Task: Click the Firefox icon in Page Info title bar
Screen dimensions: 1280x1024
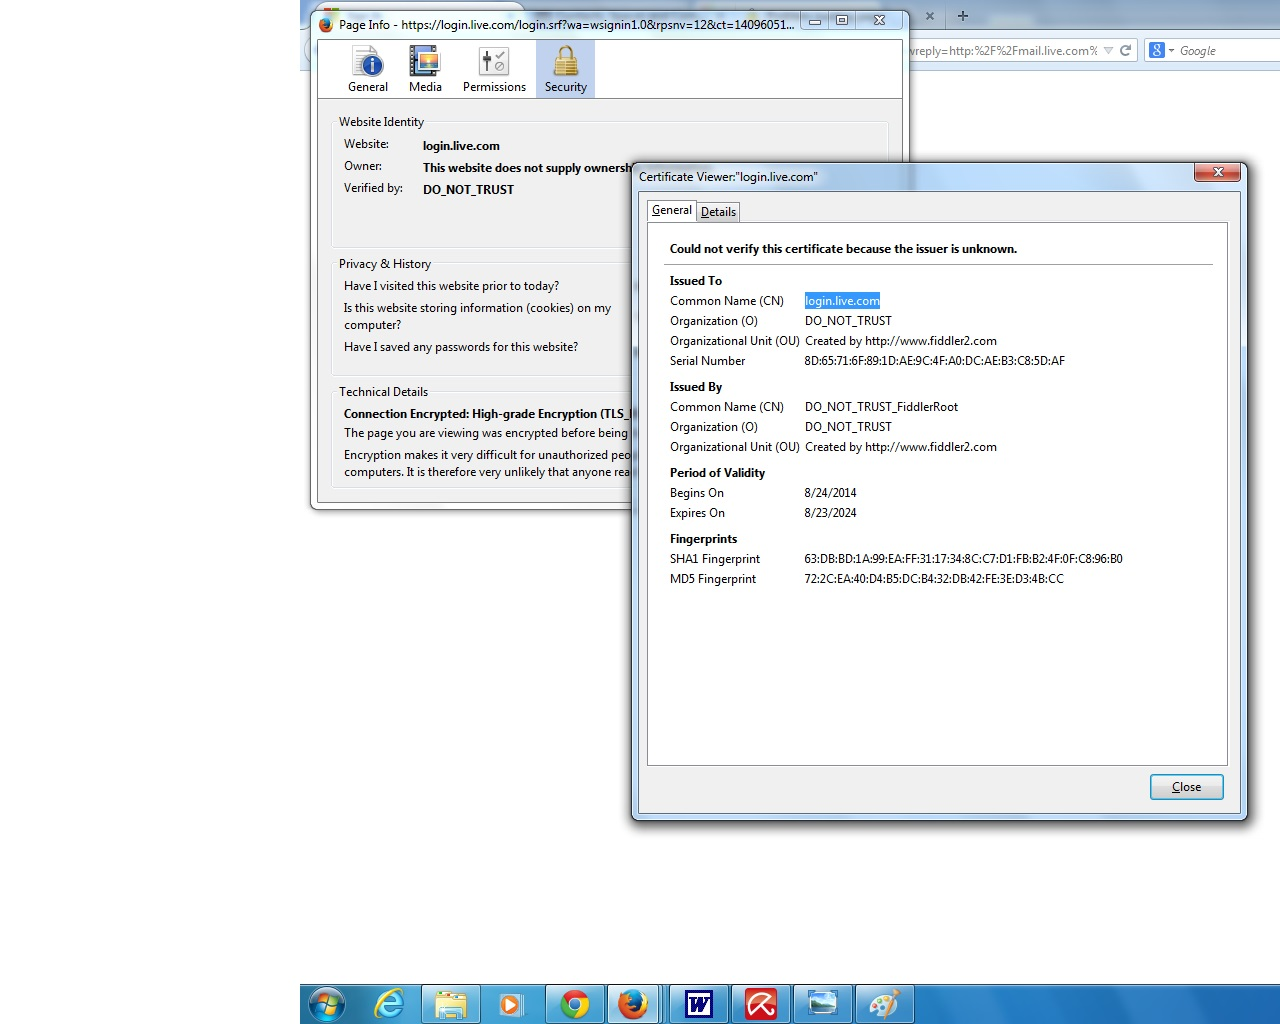Action: [x=325, y=24]
